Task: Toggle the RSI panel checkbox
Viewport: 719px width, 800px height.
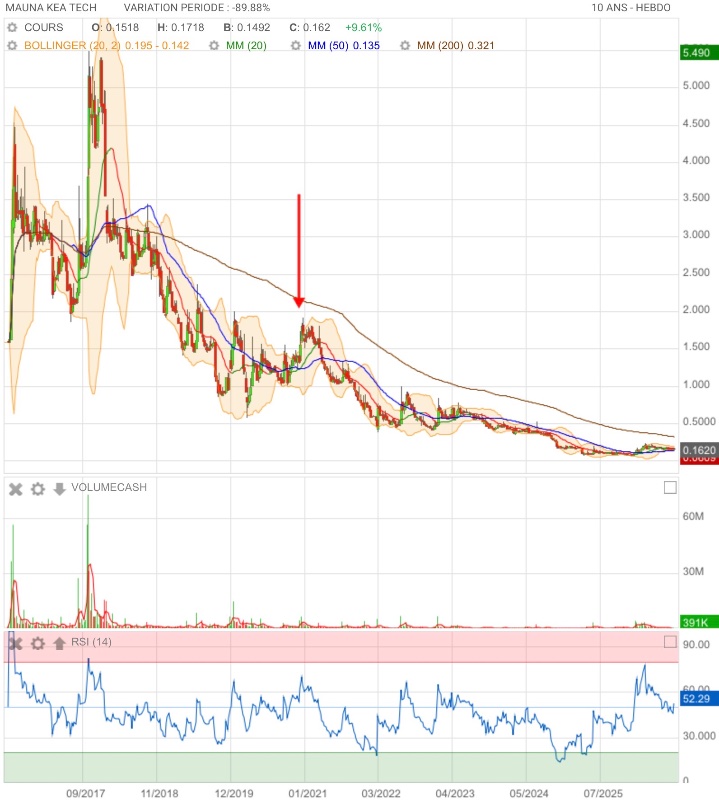Action: tap(670, 642)
